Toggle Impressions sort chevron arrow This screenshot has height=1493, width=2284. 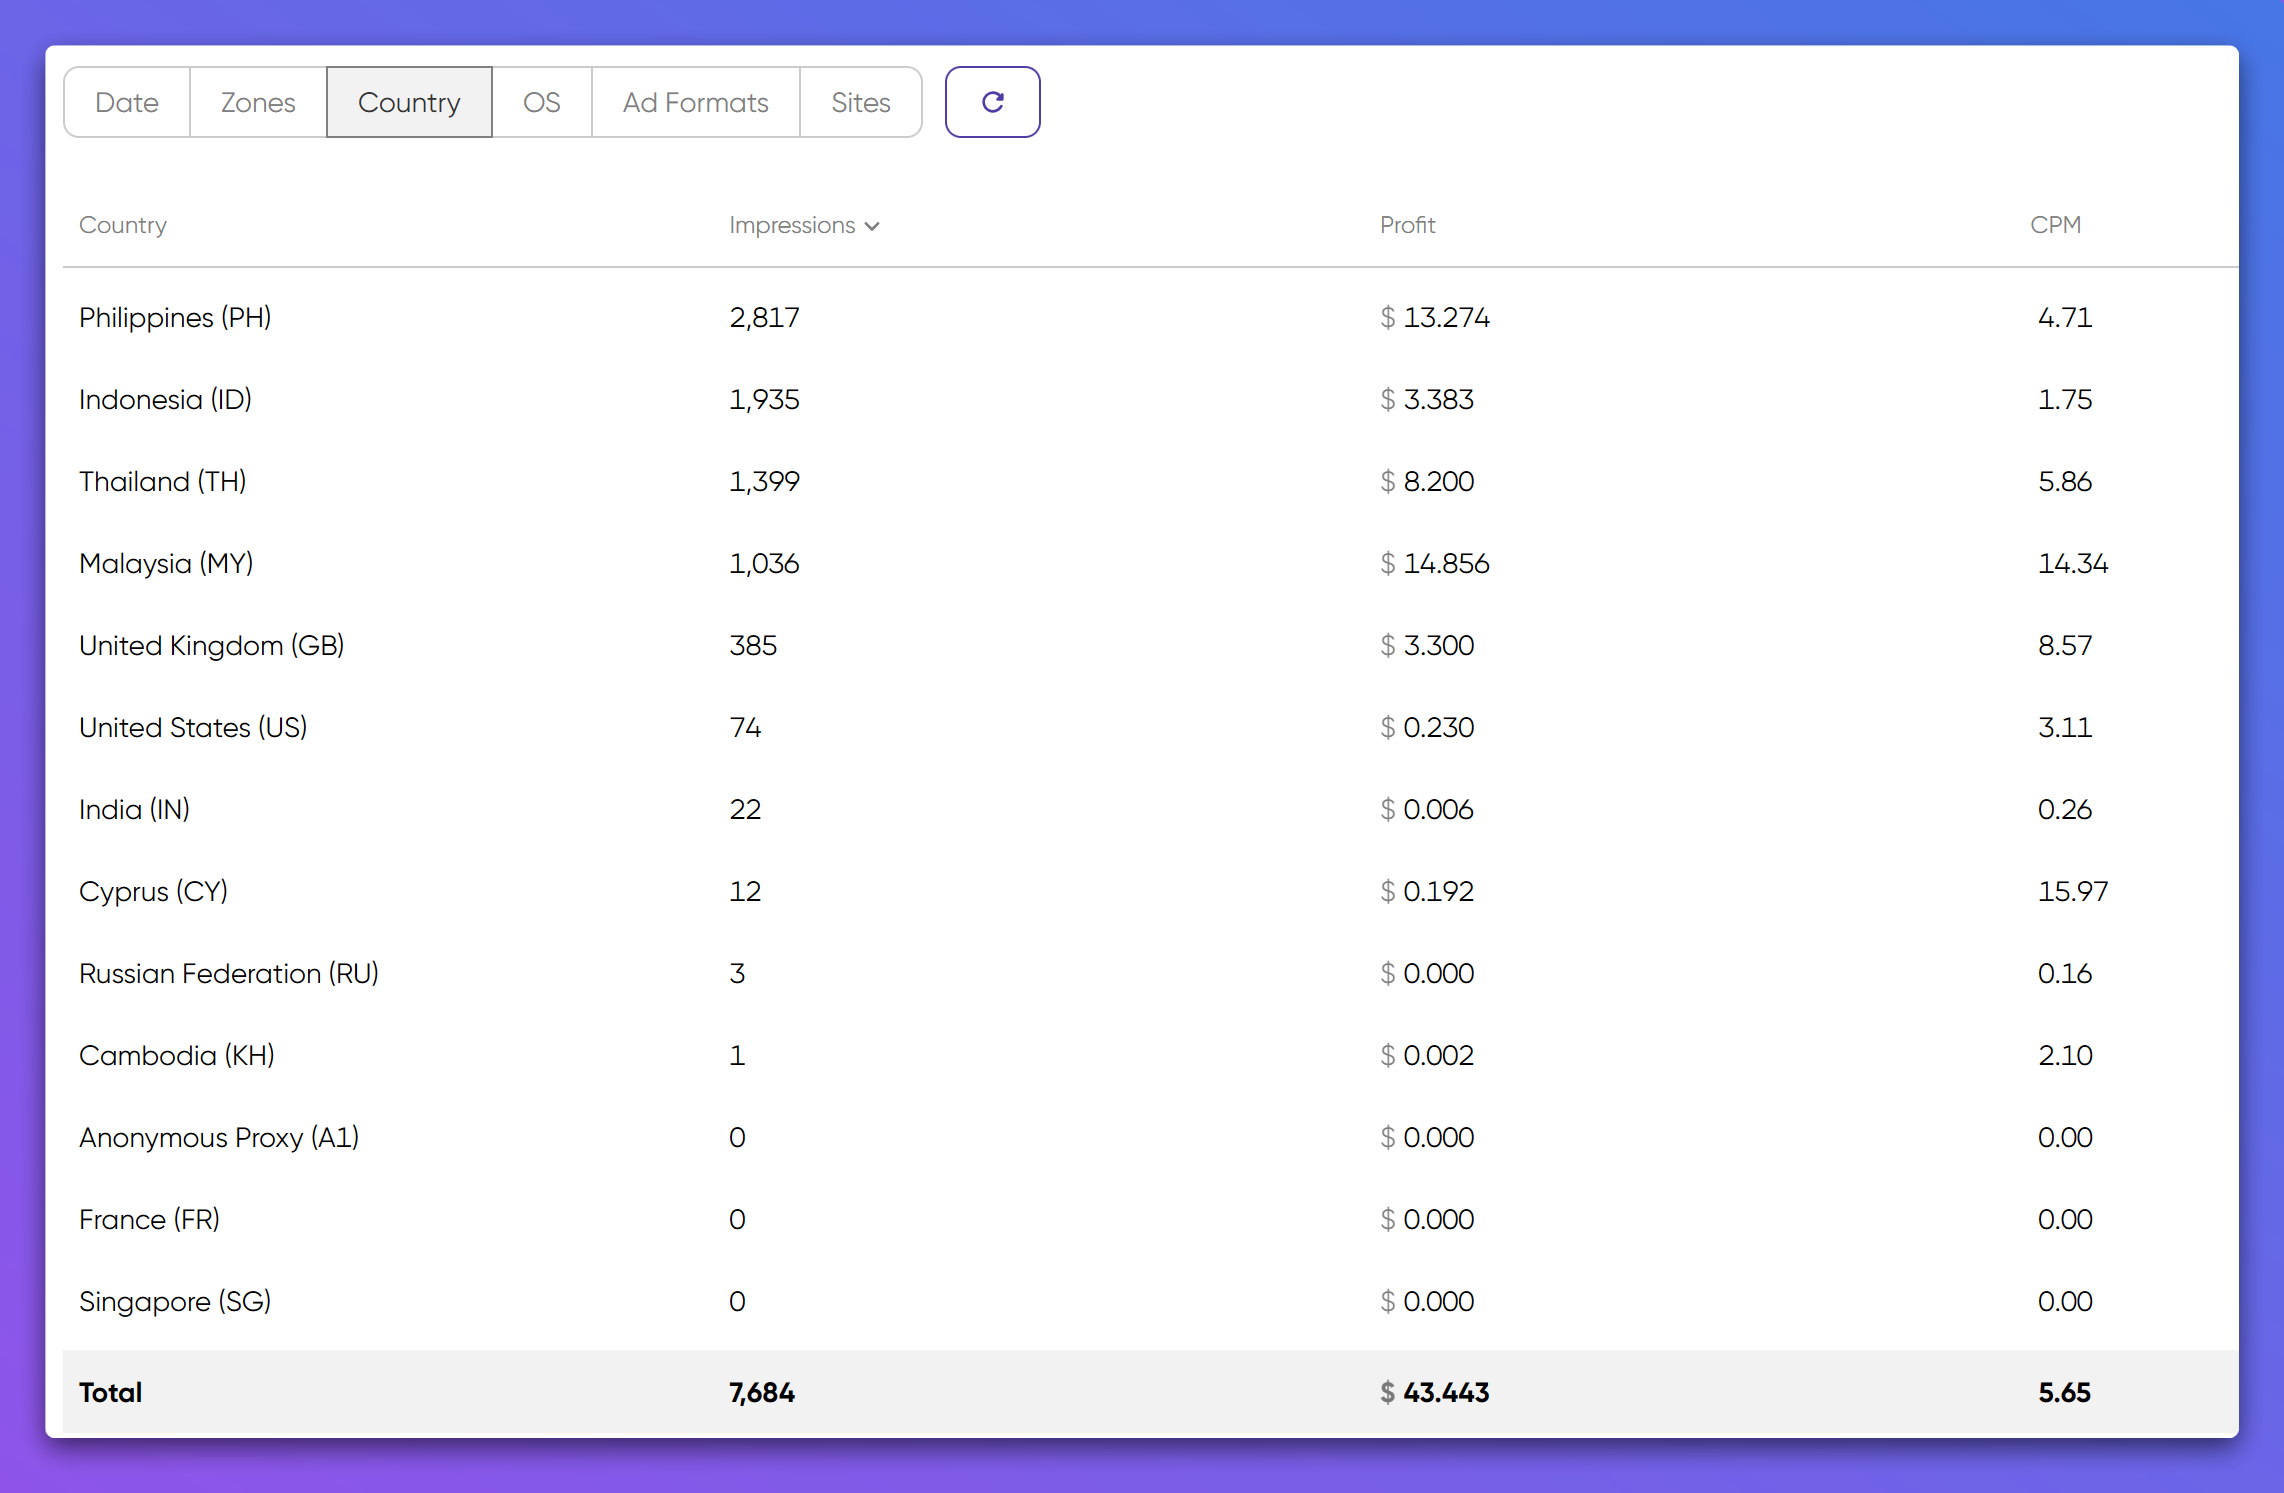point(872,226)
